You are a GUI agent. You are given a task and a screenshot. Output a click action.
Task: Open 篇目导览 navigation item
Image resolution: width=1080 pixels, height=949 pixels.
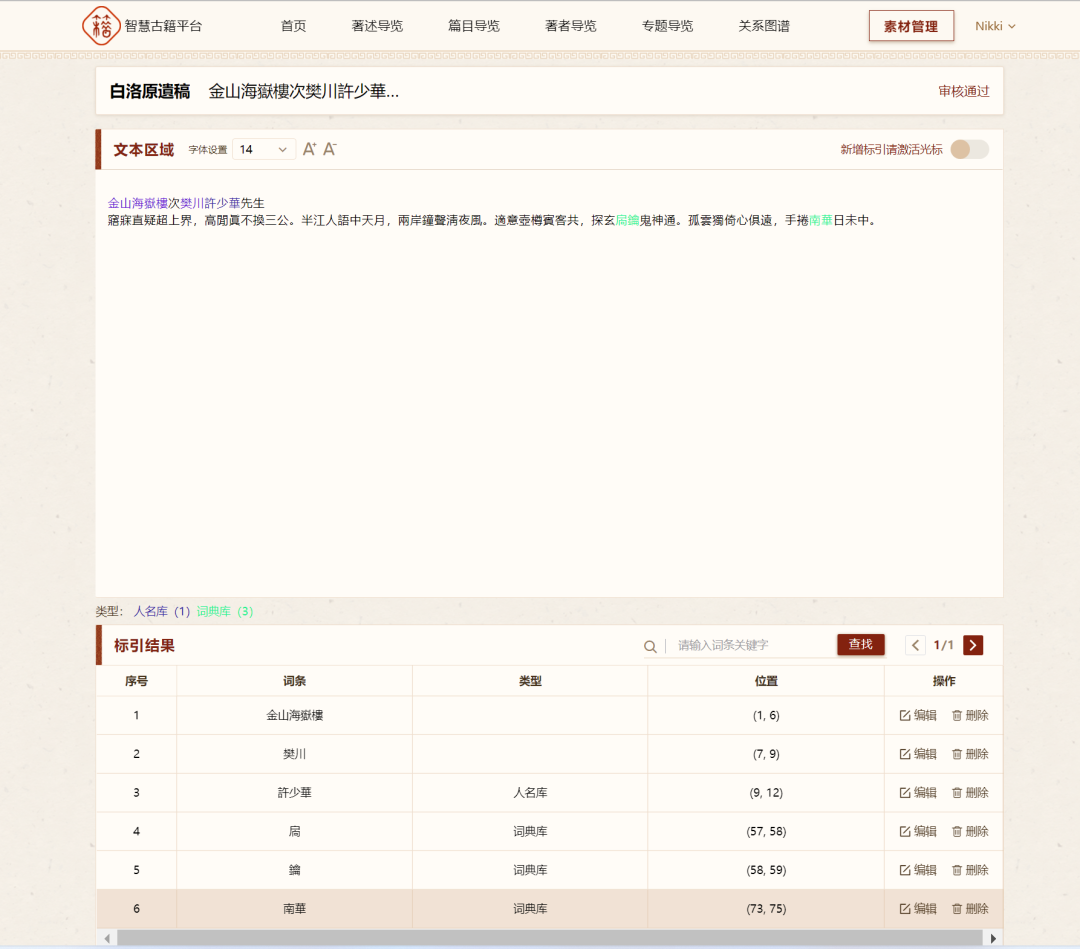click(x=474, y=26)
